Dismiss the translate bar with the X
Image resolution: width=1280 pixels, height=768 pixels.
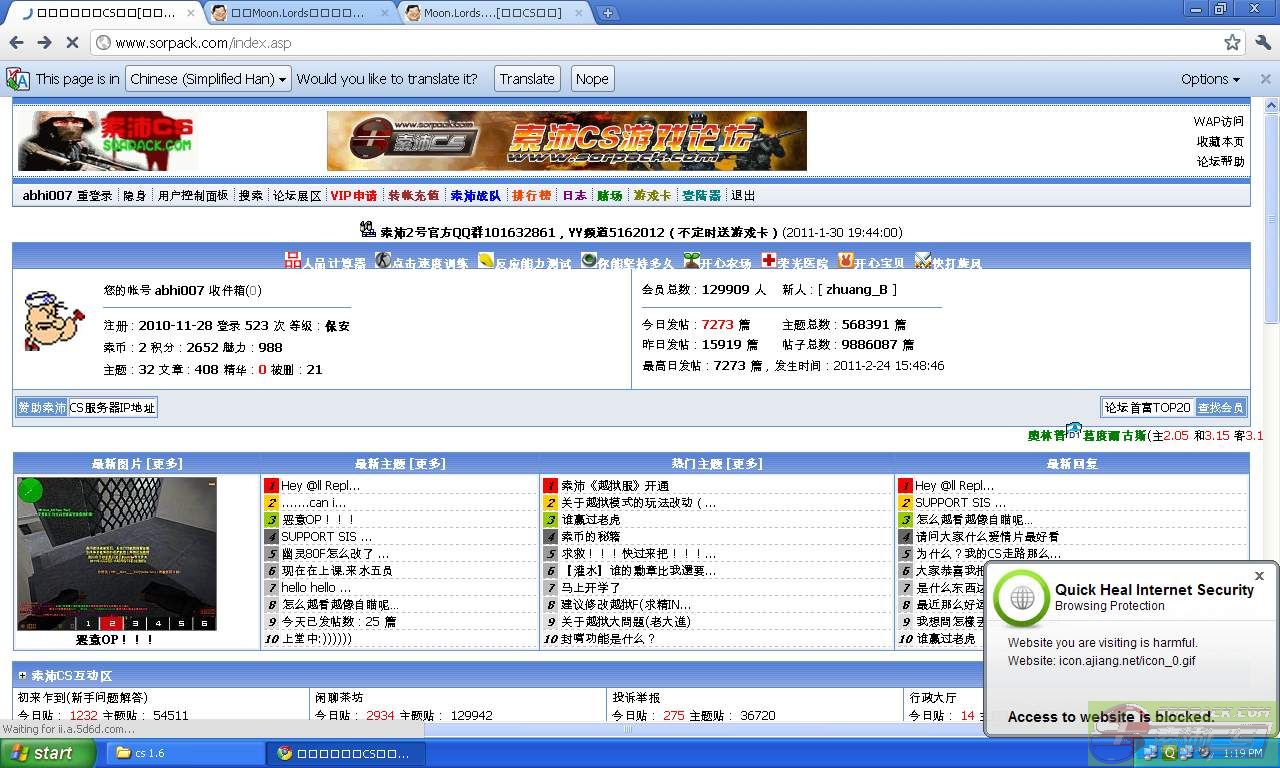tap(1265, 79)
